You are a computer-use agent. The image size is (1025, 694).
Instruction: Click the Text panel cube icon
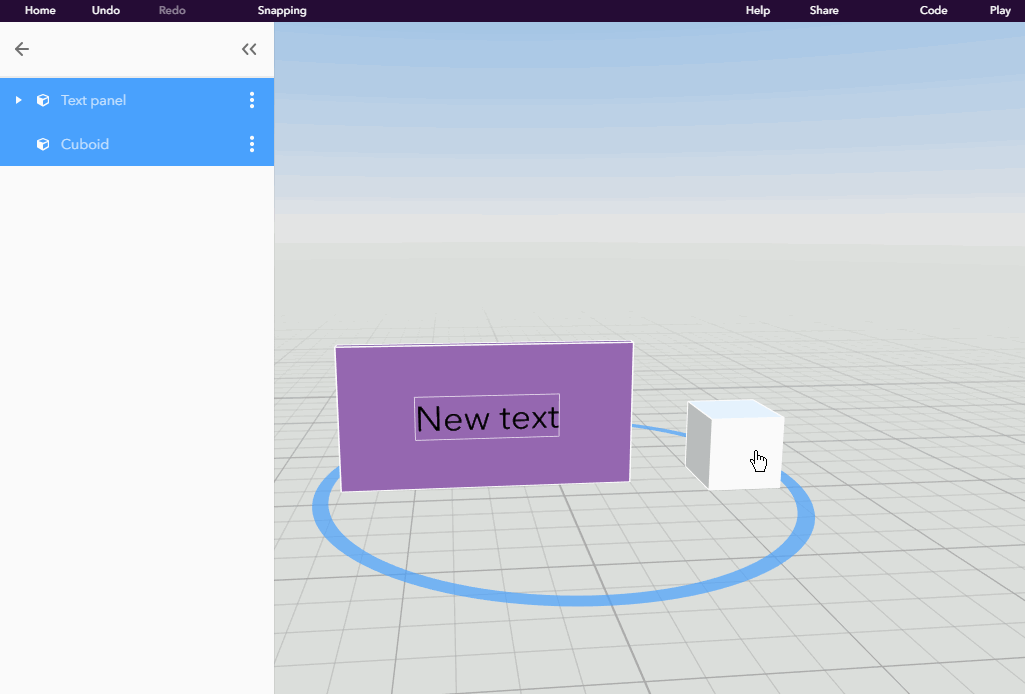43,100
